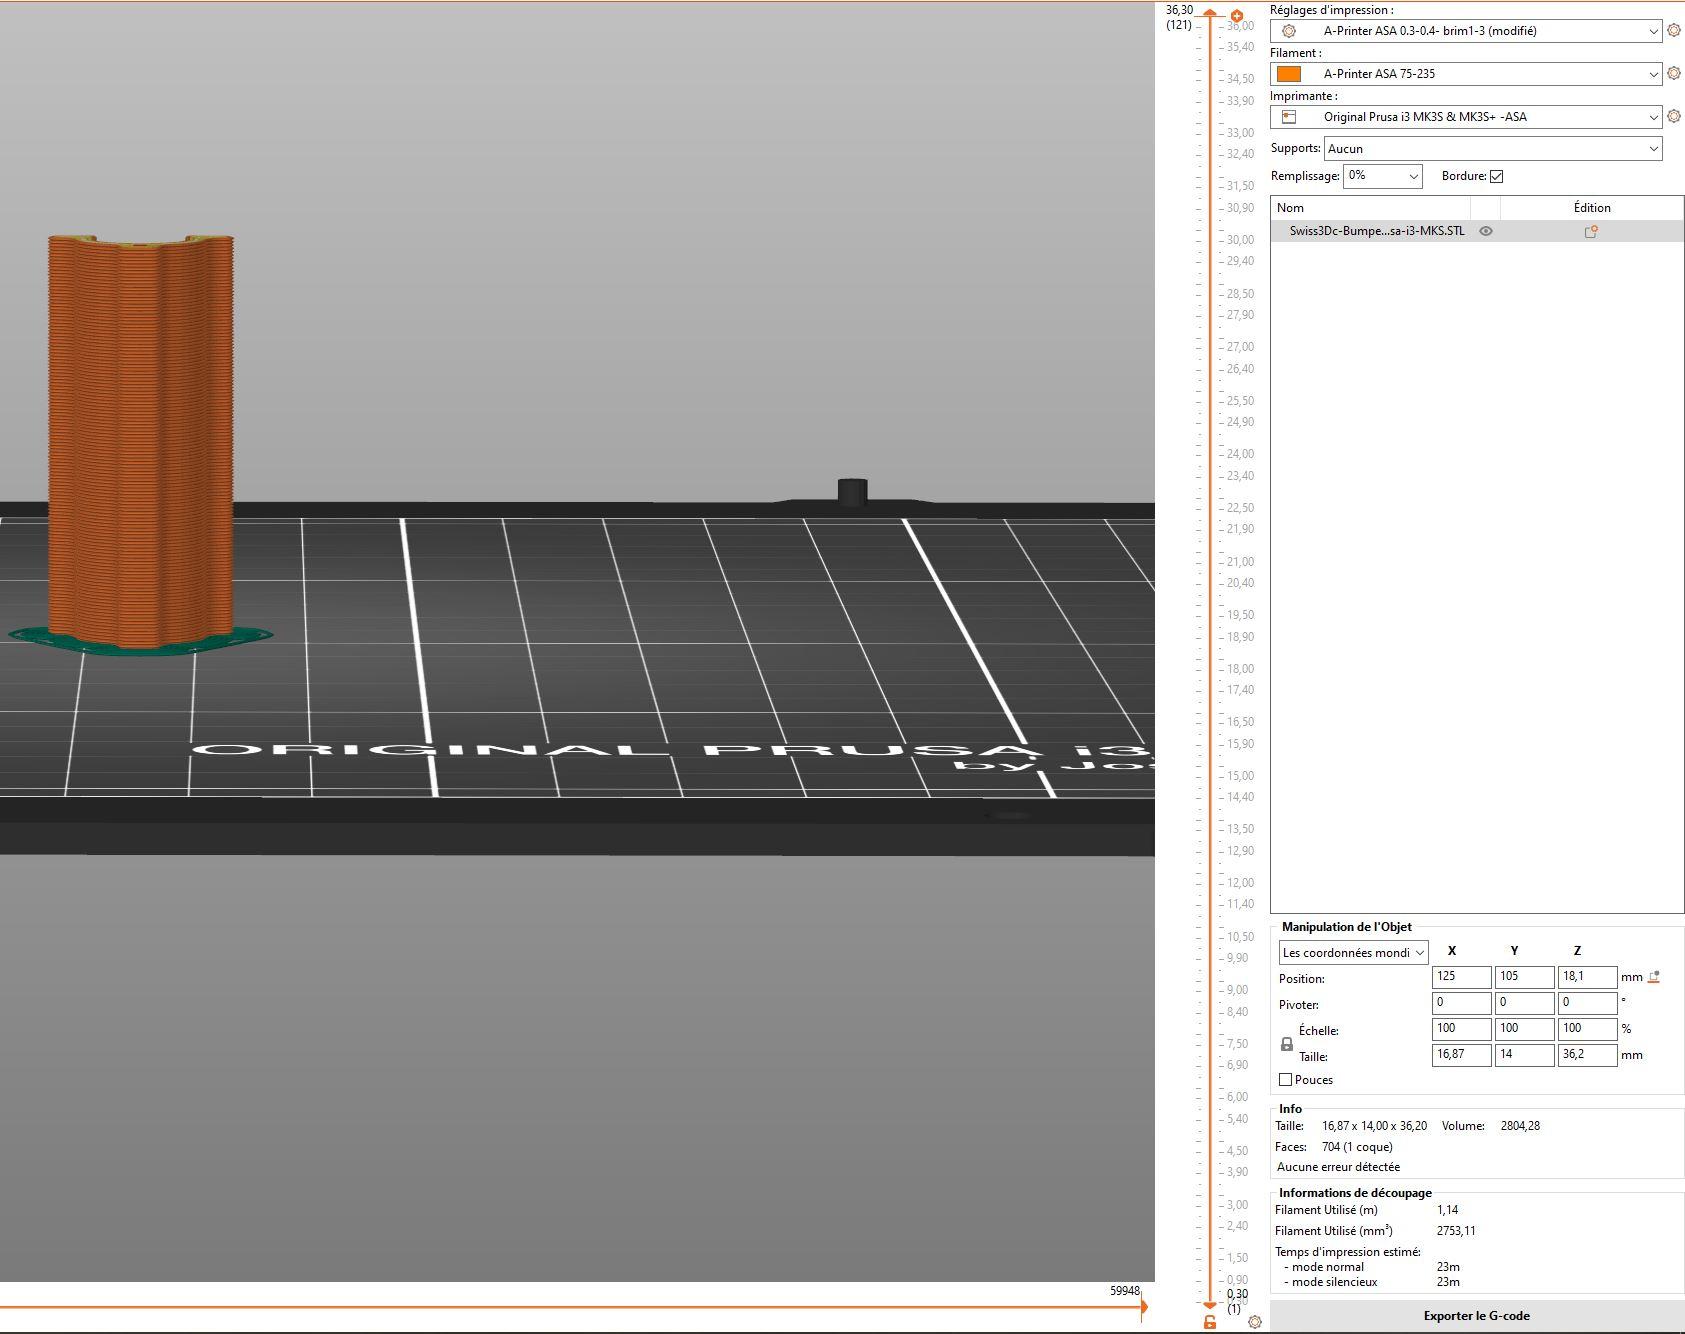
Task: Select Swiss3Dc-Bumpe...sa-i3-MKS.STL in object list
Action: (x=1377, y=231)
